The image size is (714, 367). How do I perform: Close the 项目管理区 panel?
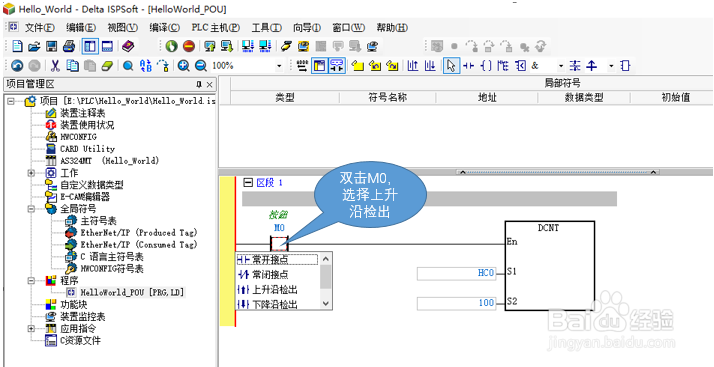209,85
